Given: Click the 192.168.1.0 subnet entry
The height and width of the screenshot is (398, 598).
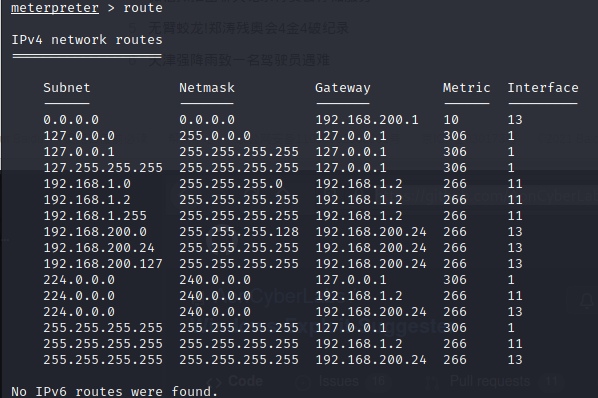Looking at the screenshot, I should pyautogui.click(x=87, y=184).
